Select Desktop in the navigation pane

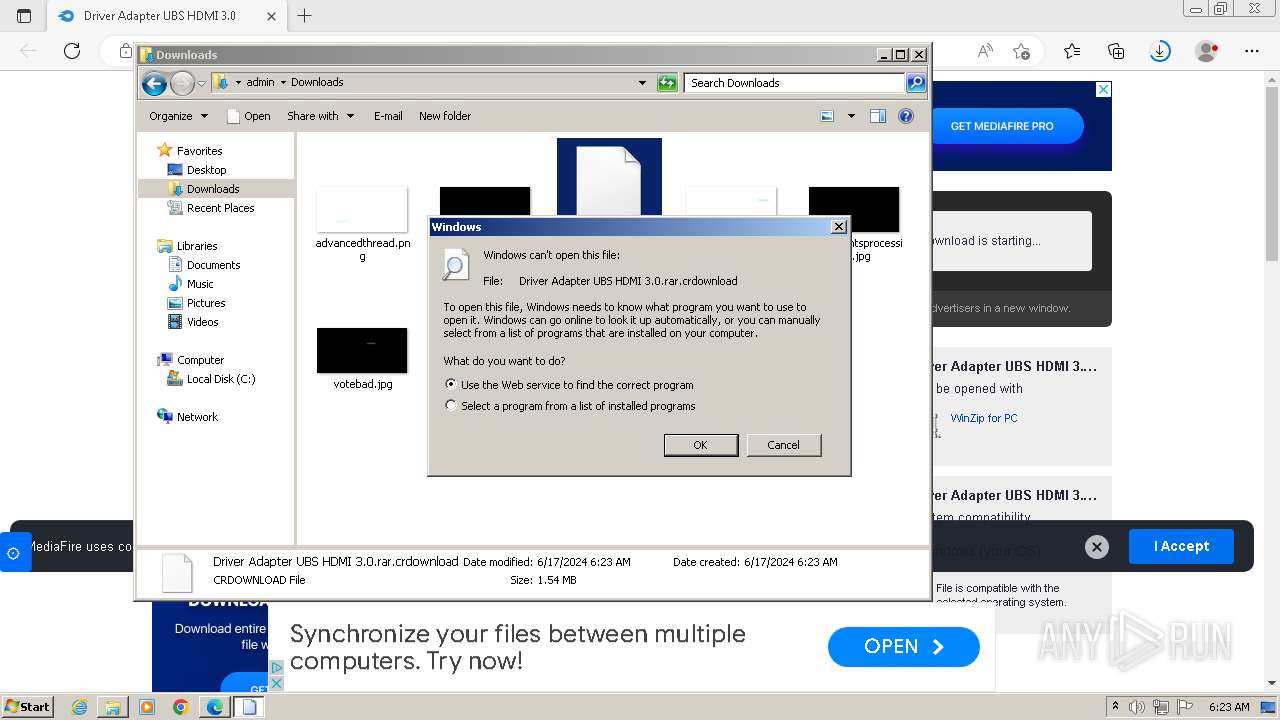(206, 170)
